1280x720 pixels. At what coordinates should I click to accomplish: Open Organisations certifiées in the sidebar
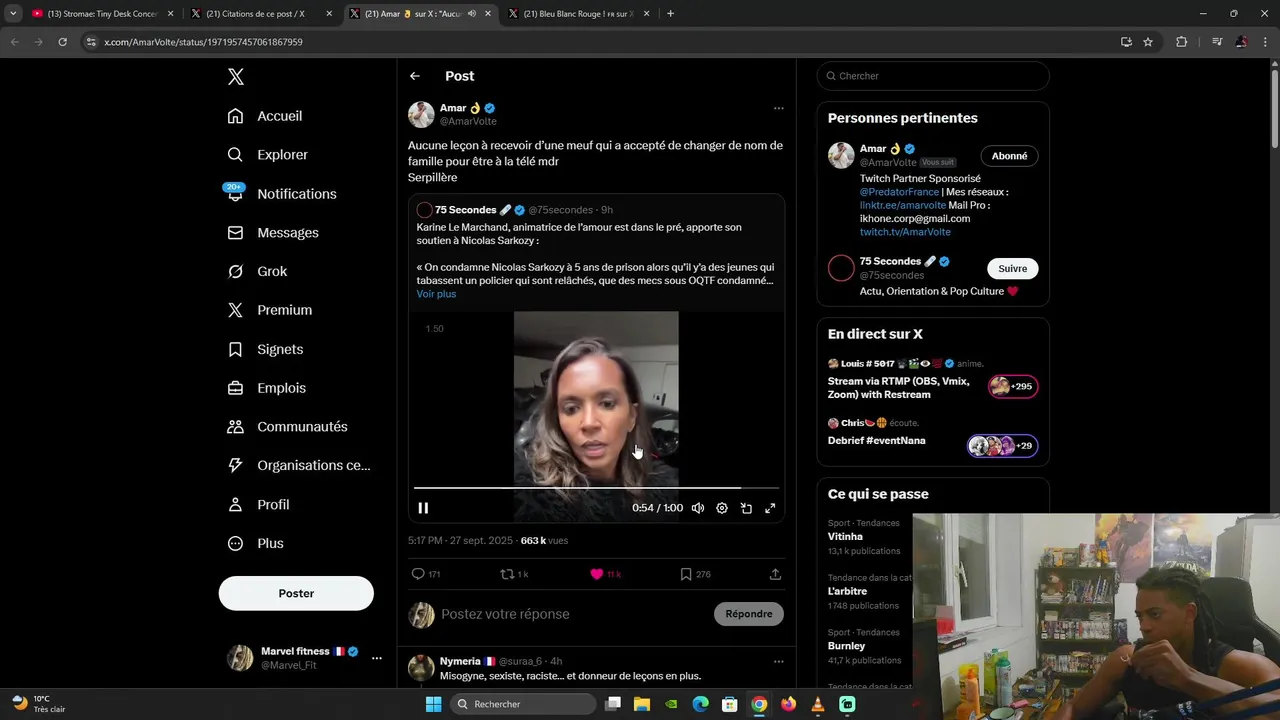(299, 466)
